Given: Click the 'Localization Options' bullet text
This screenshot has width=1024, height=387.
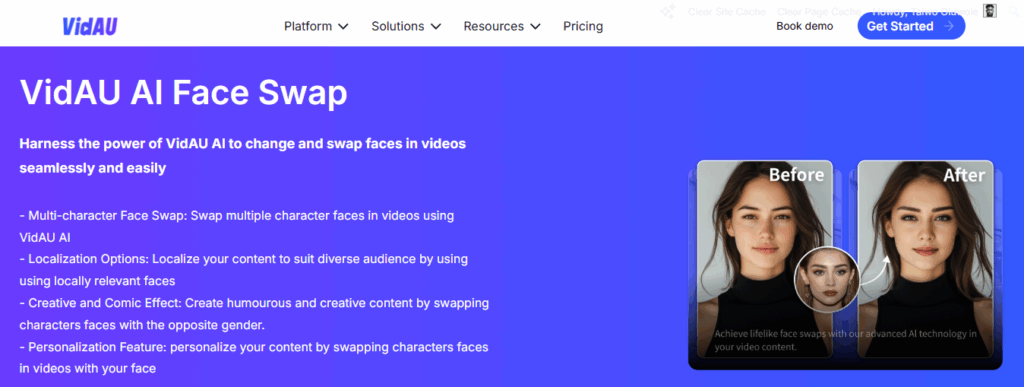Looking at the screenshot, I should [244, 270].
